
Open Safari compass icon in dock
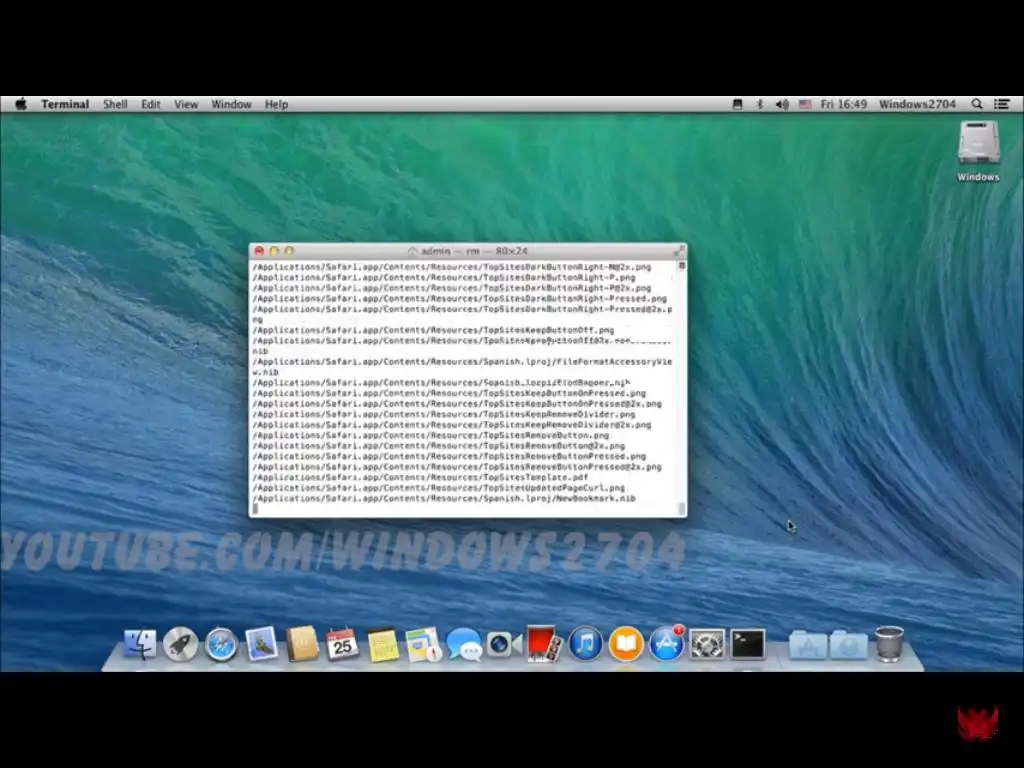click(x=221, y=645)
